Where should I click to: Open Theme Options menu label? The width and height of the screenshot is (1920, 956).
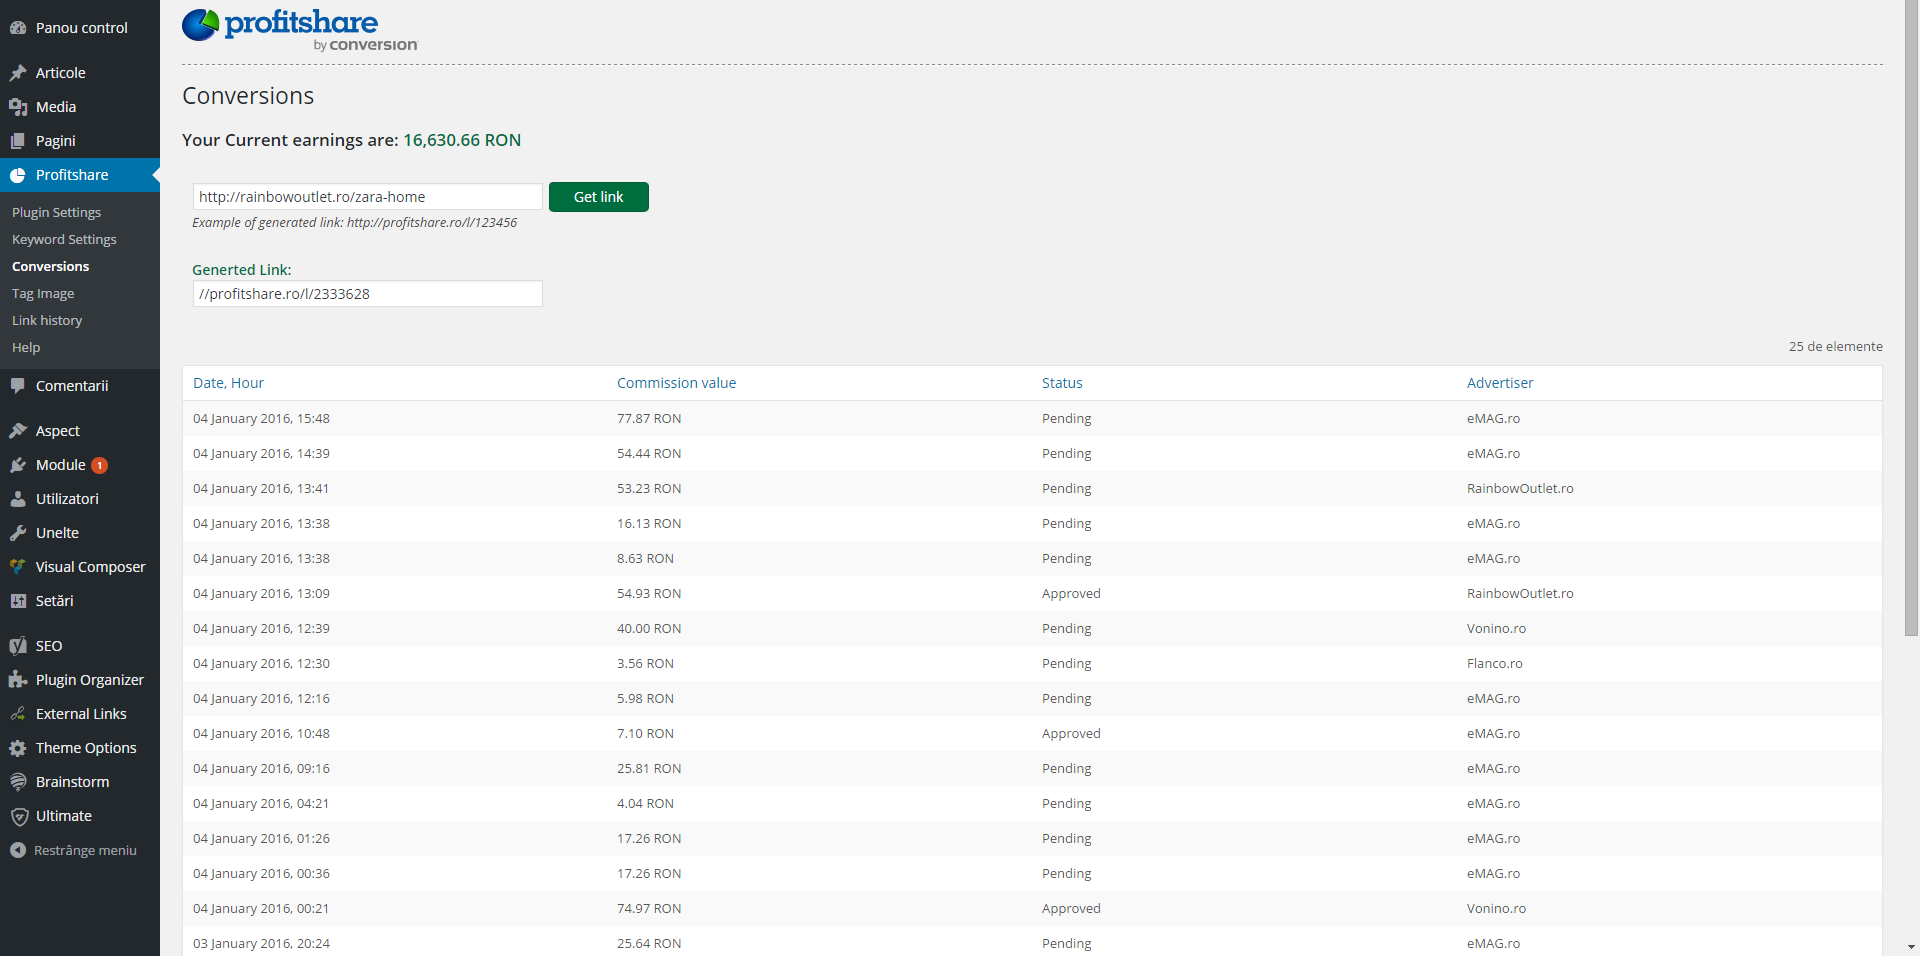point(86,748)
